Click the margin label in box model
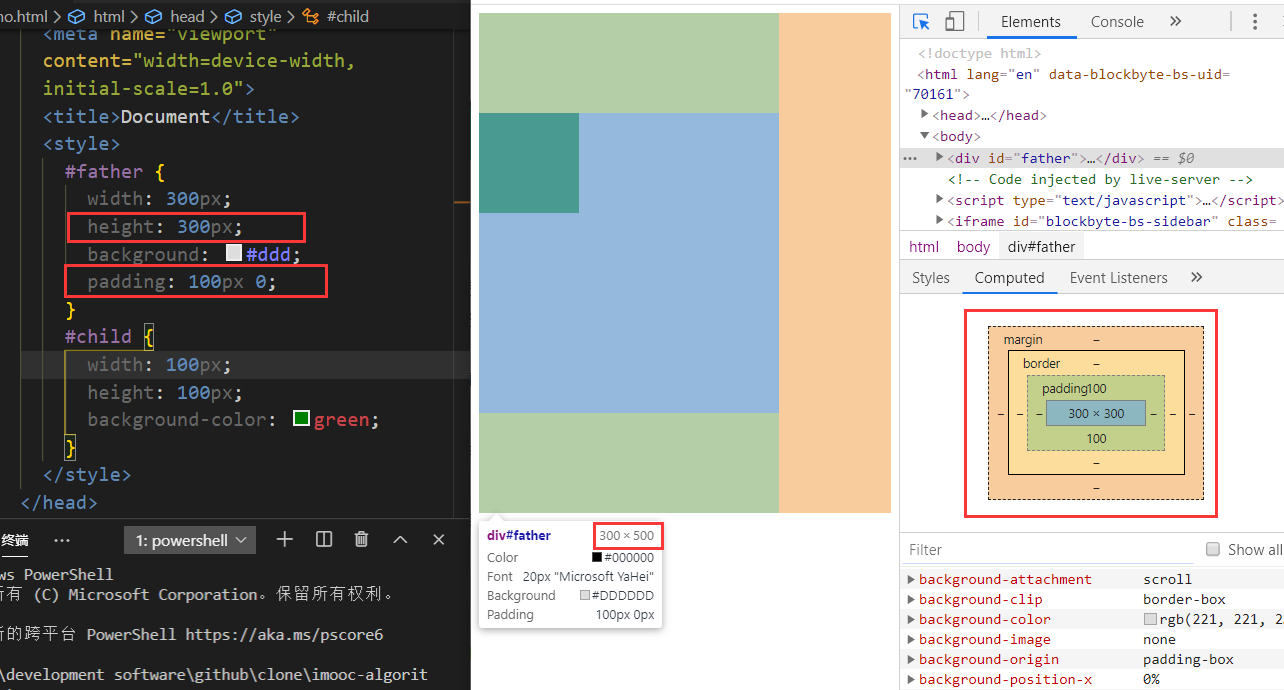This screenshot has width=1284, height=690. (x=1023, y=340)
